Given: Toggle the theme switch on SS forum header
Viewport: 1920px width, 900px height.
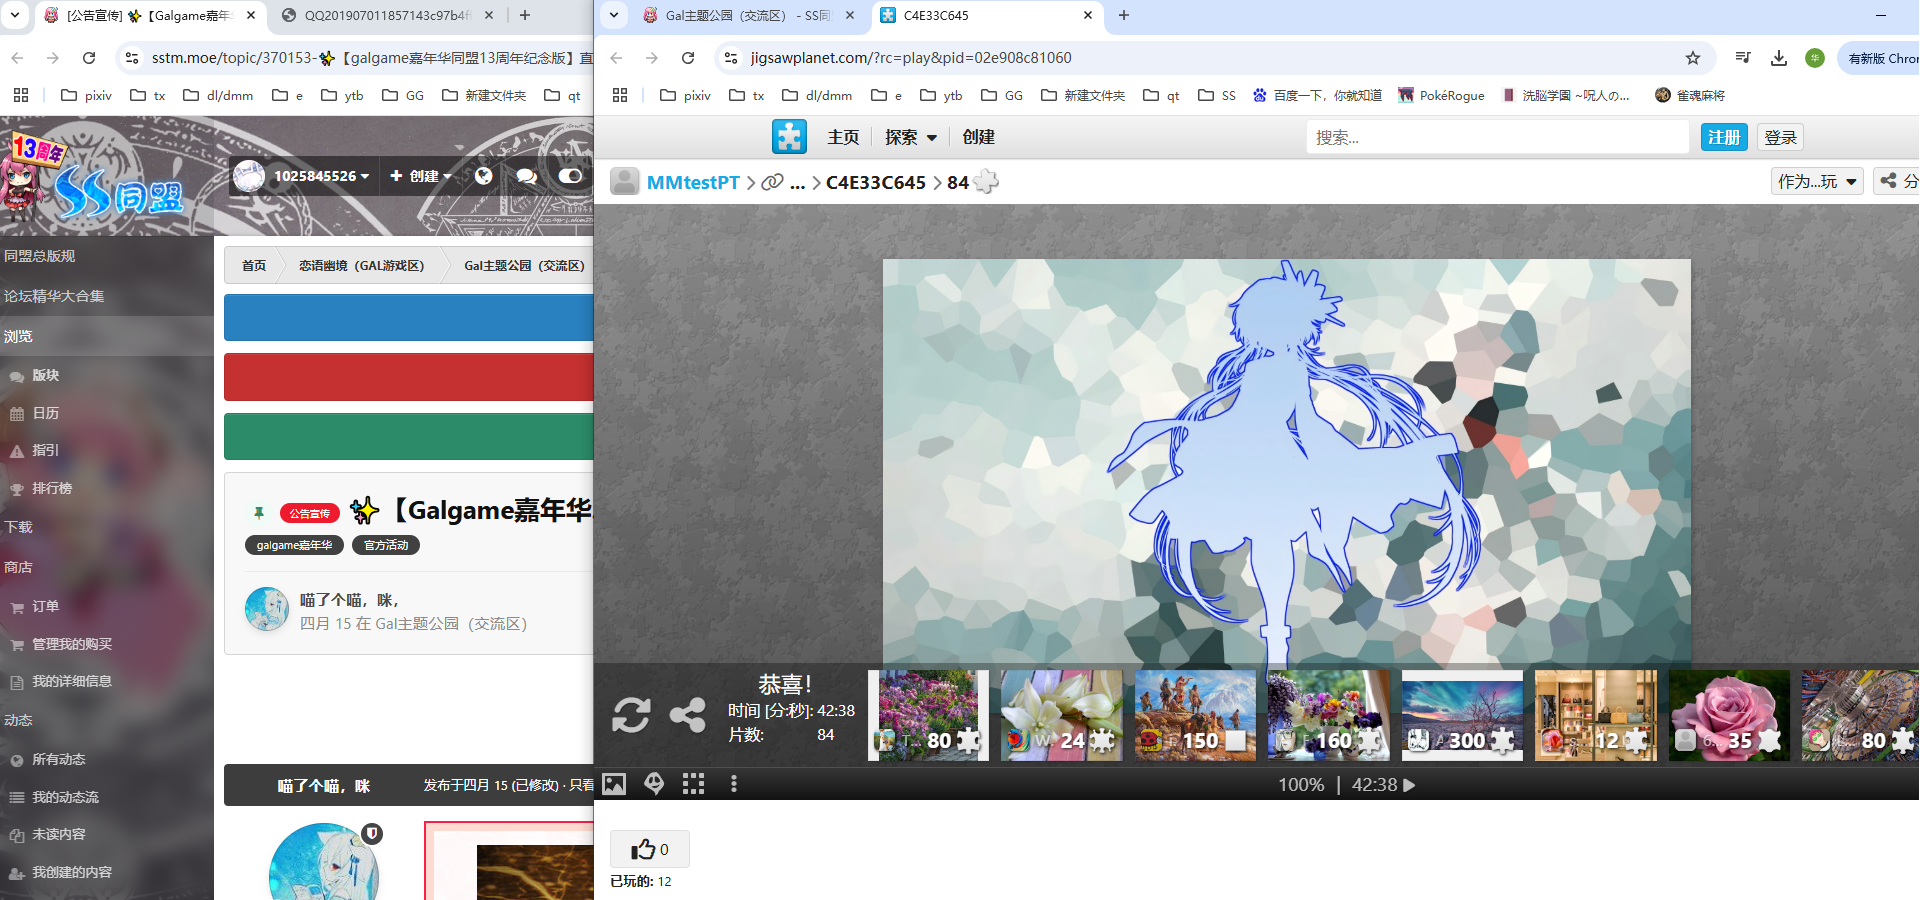Looking at the screenshot, I should [570, 176].
